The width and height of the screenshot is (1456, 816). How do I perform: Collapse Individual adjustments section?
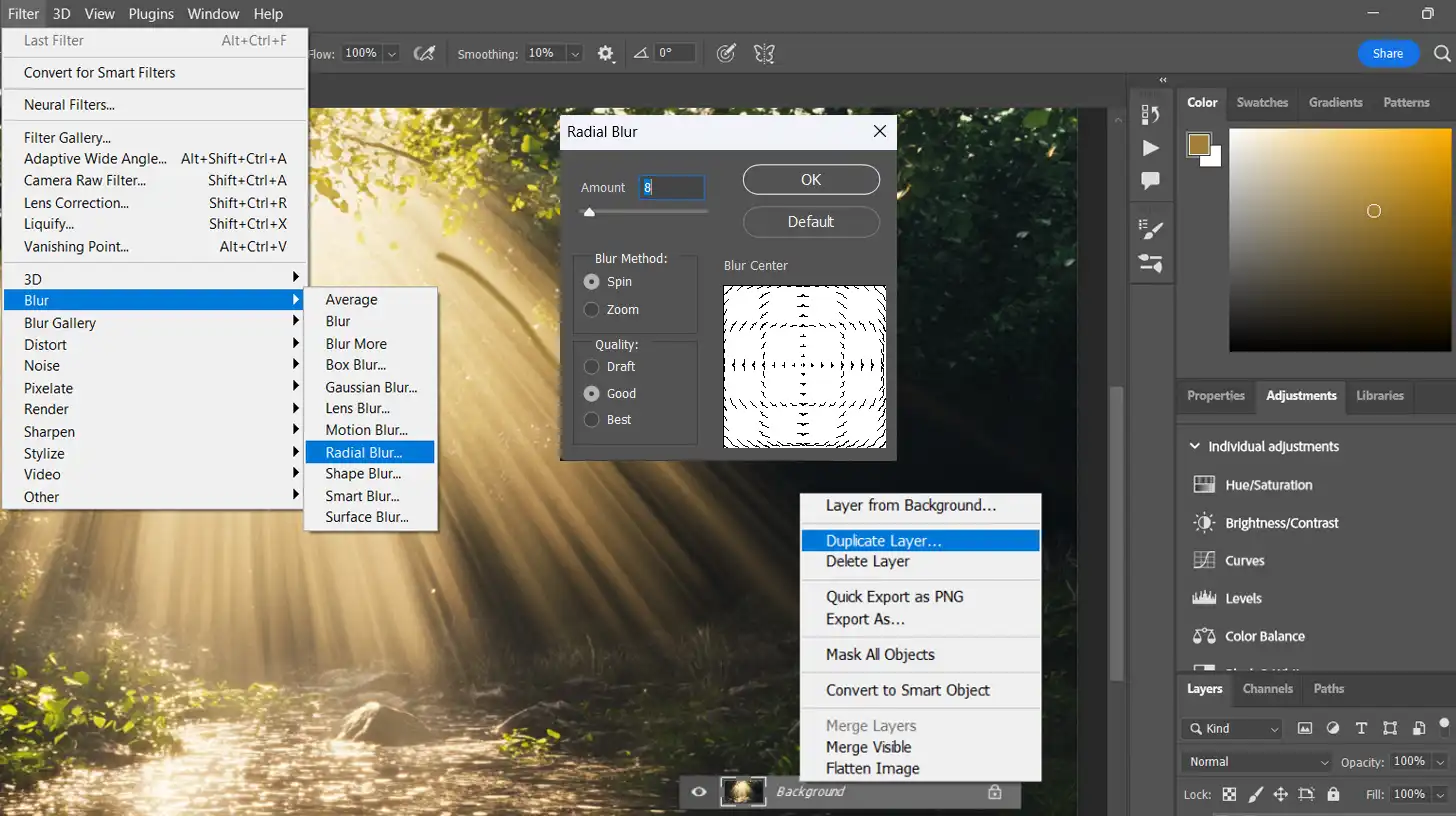pos(1193,447)
